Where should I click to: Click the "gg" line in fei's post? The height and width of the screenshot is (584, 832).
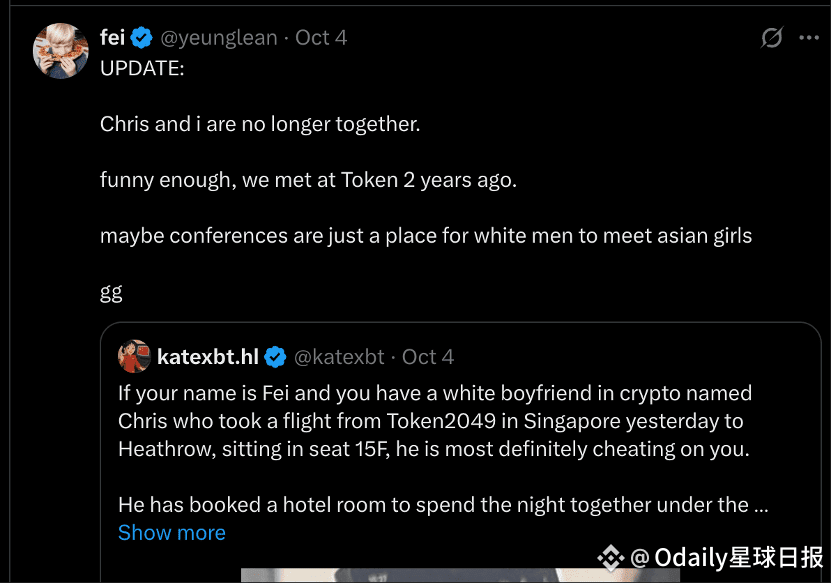pos(111,292)
